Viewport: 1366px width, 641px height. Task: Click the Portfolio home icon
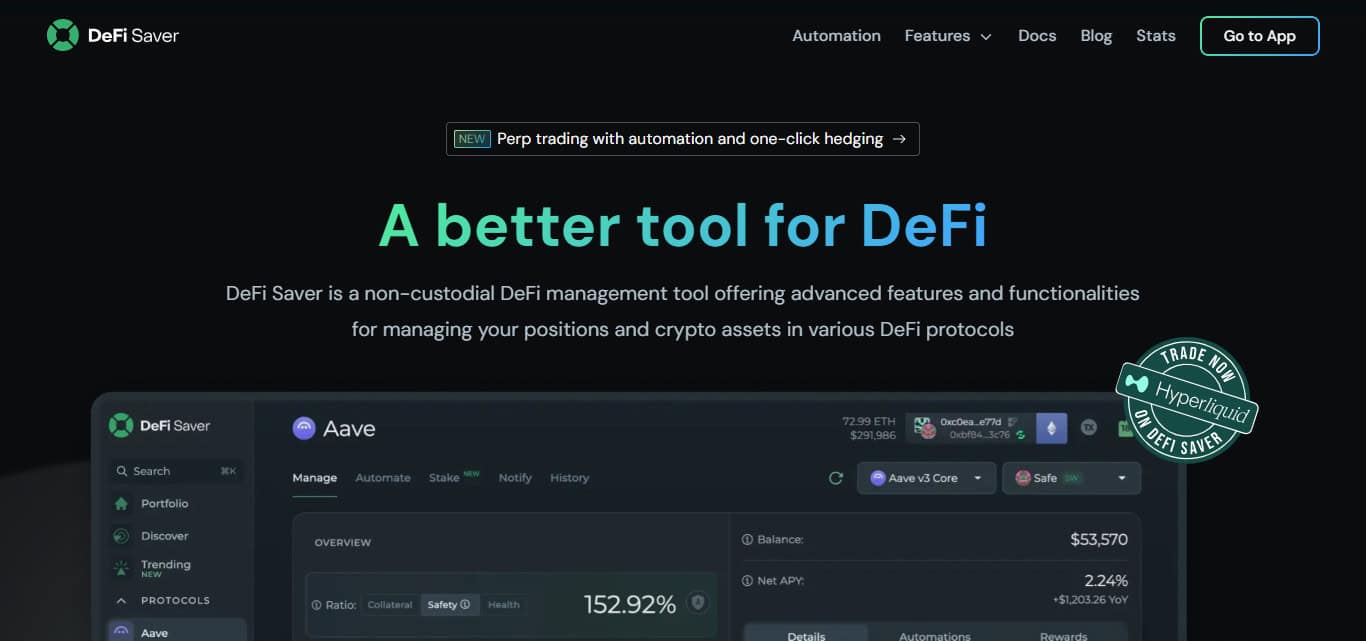pos(122,504)
